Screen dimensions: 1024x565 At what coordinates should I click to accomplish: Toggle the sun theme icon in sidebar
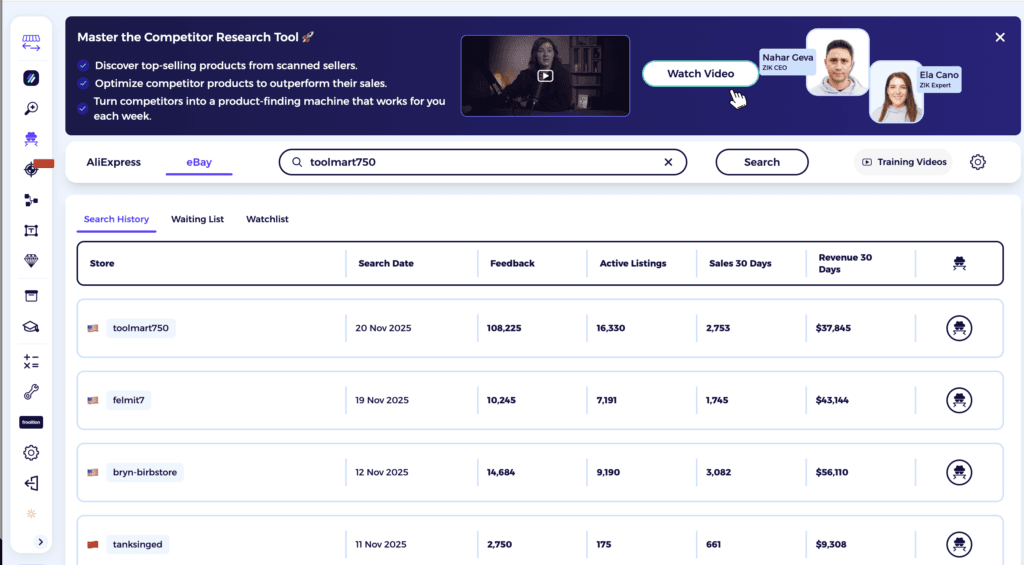(31, 513)
